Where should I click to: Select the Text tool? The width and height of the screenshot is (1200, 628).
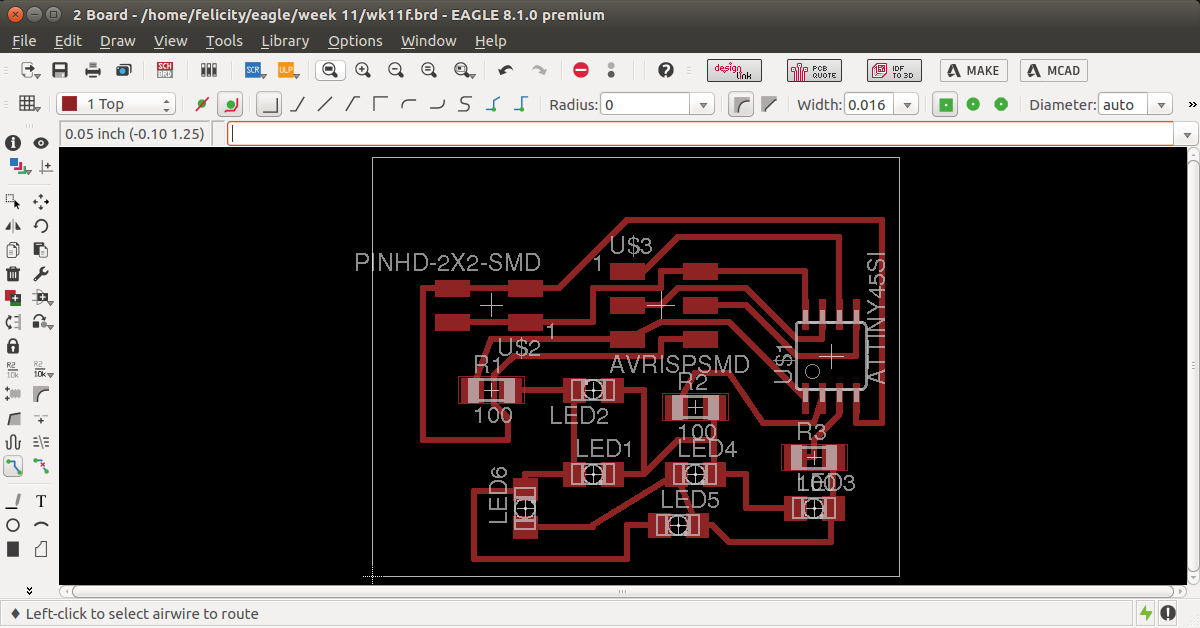click(41, 500)
